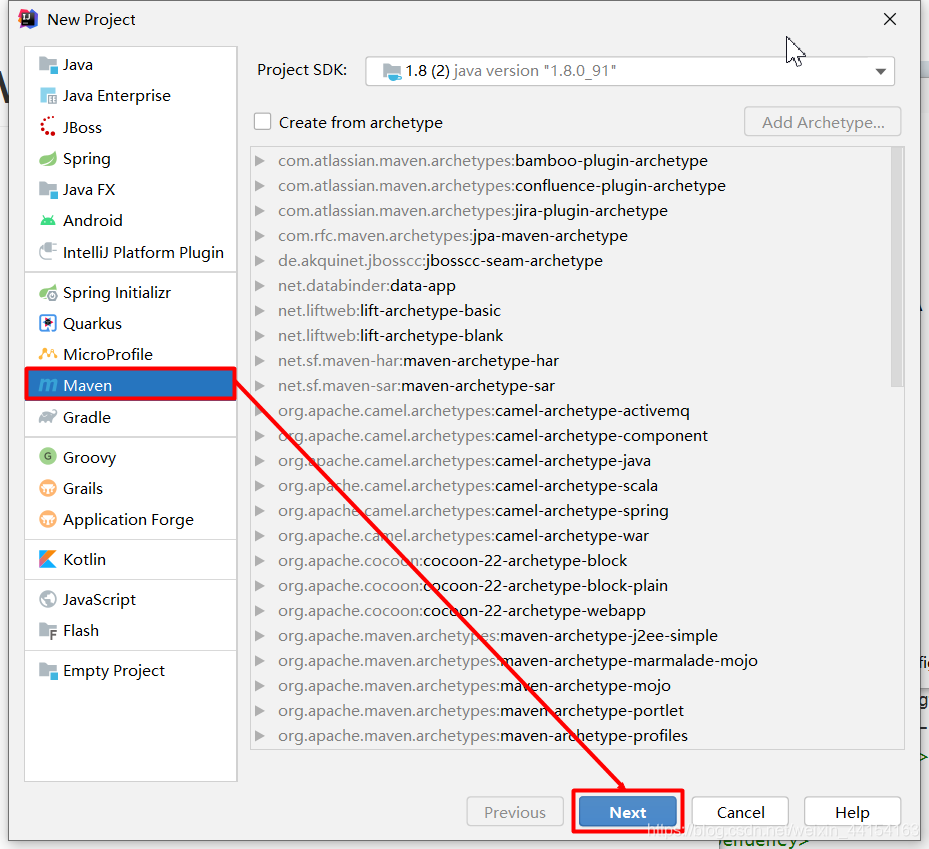
Task: Click Add Archetype button
Action: 822,122
